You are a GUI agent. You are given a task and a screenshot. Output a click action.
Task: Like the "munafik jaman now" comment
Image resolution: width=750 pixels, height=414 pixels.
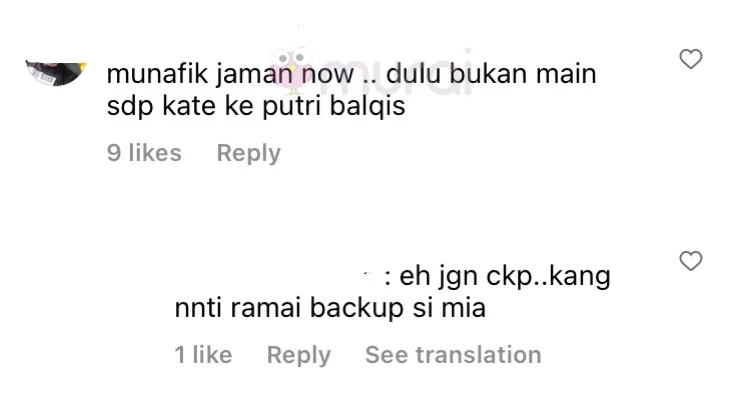691,59
